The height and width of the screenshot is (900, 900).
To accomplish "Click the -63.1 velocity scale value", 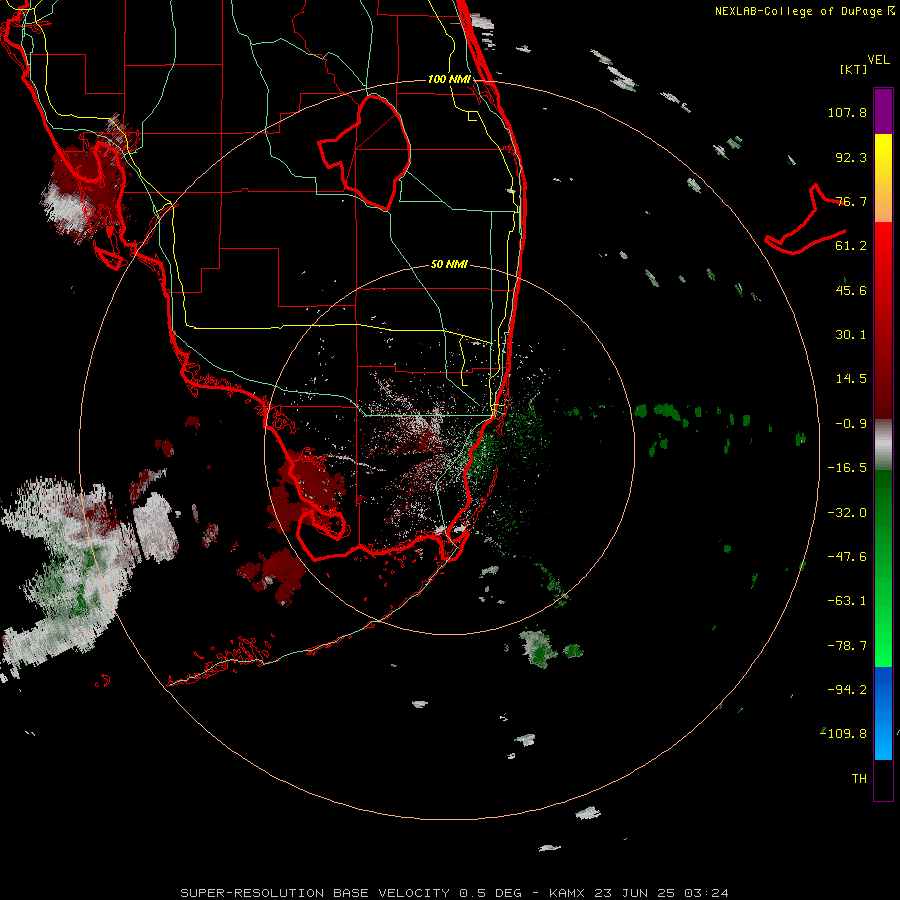I will coord(847,601).
